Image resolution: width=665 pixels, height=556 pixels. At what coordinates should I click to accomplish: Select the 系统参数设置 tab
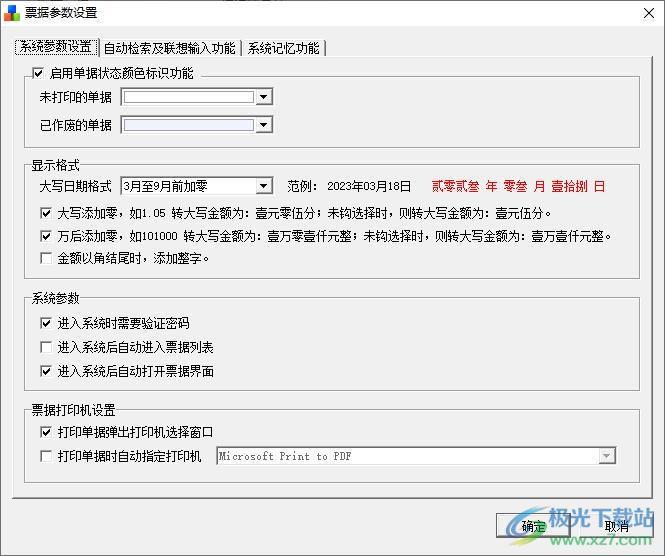(56, 48)
